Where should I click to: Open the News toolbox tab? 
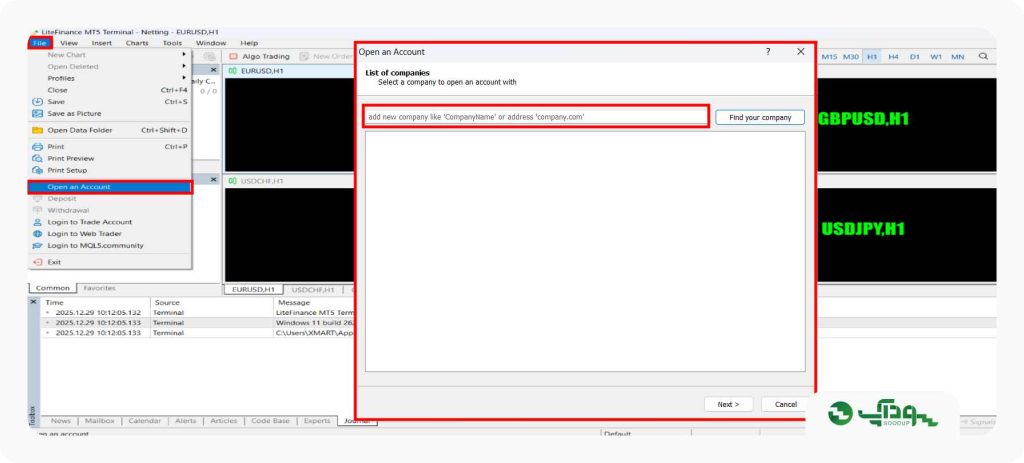click(x=60, y=421)
